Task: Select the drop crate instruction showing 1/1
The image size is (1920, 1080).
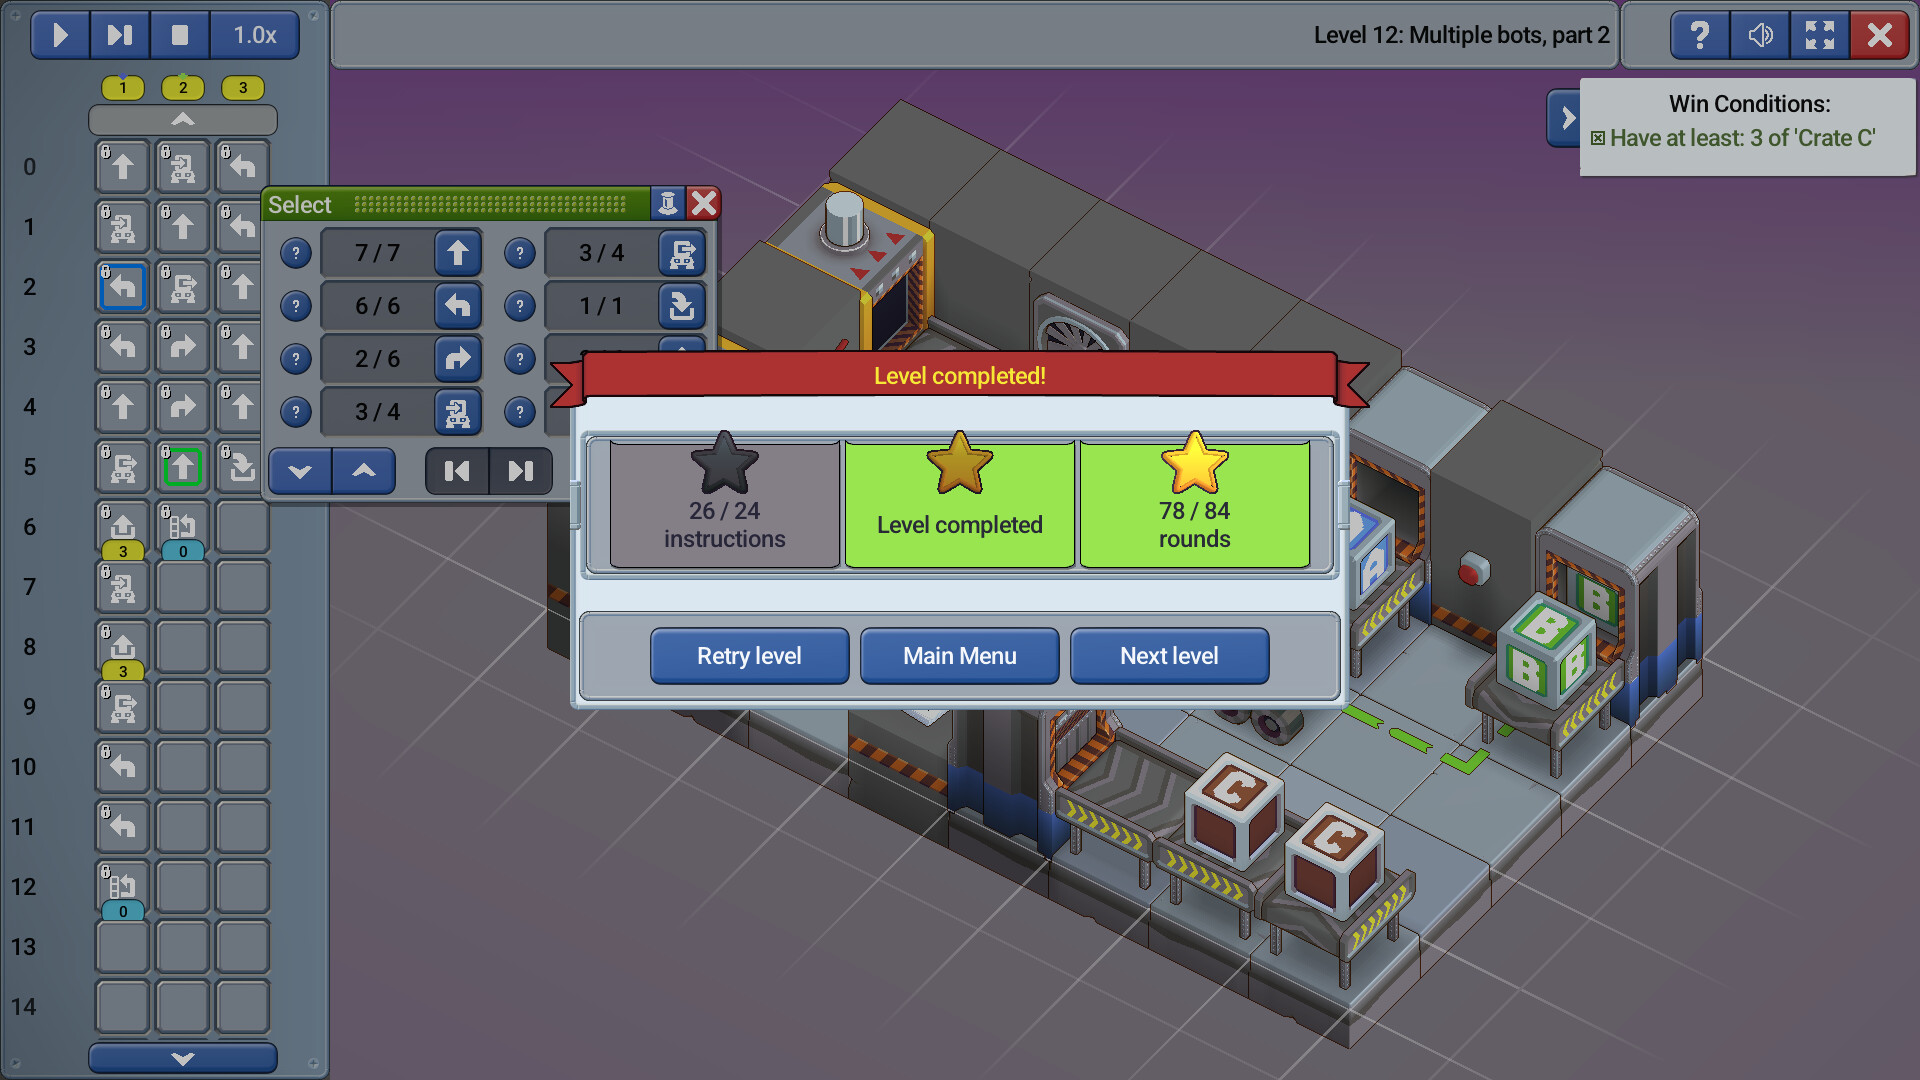Action: (682, 306)
